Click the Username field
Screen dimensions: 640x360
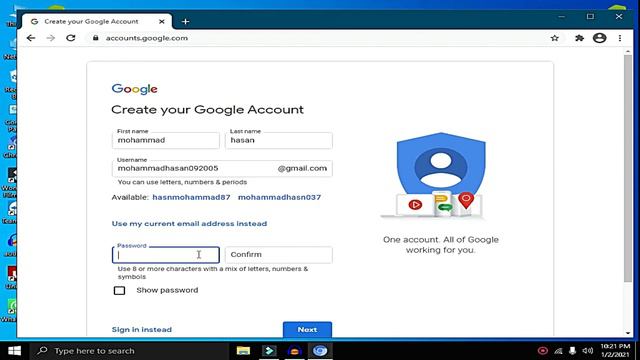pos(222,169)
